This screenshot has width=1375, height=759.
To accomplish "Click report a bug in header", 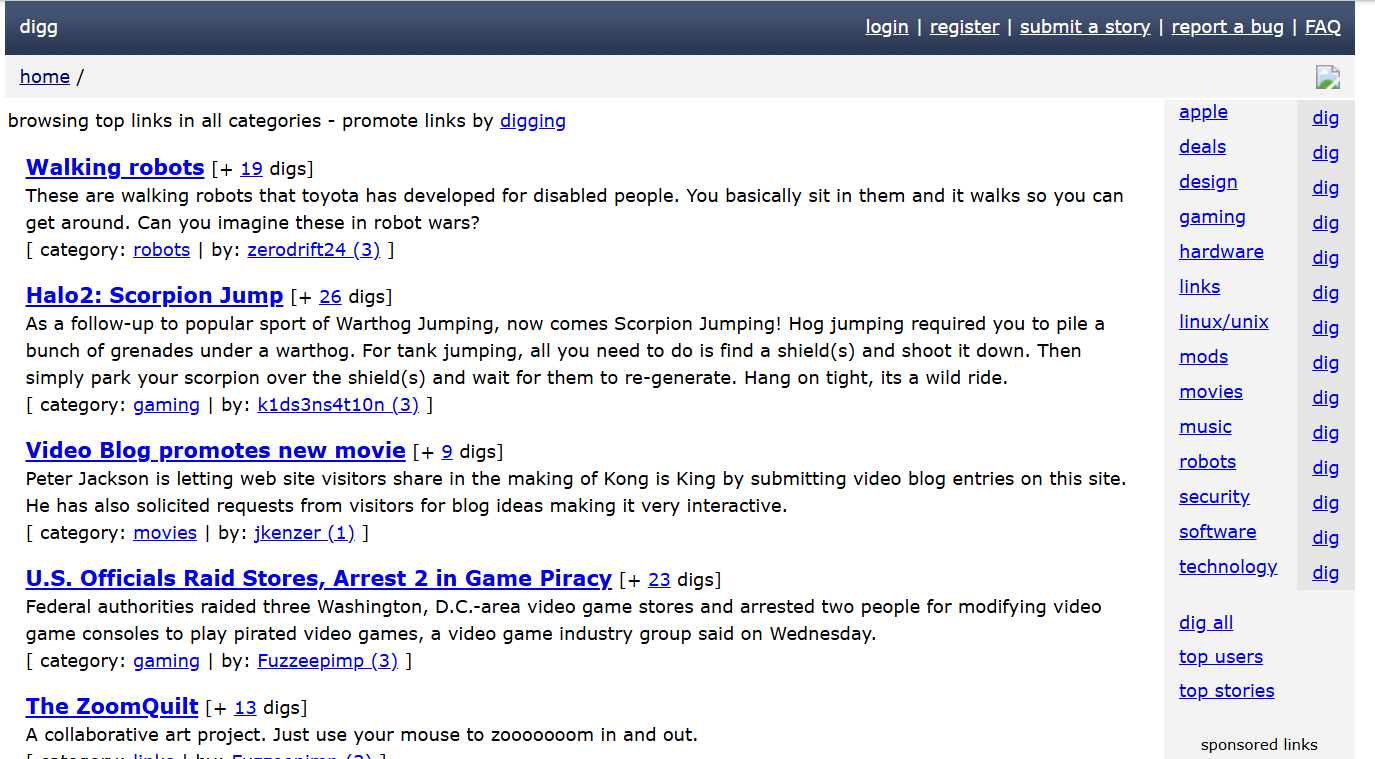I will coord(1227,27).
